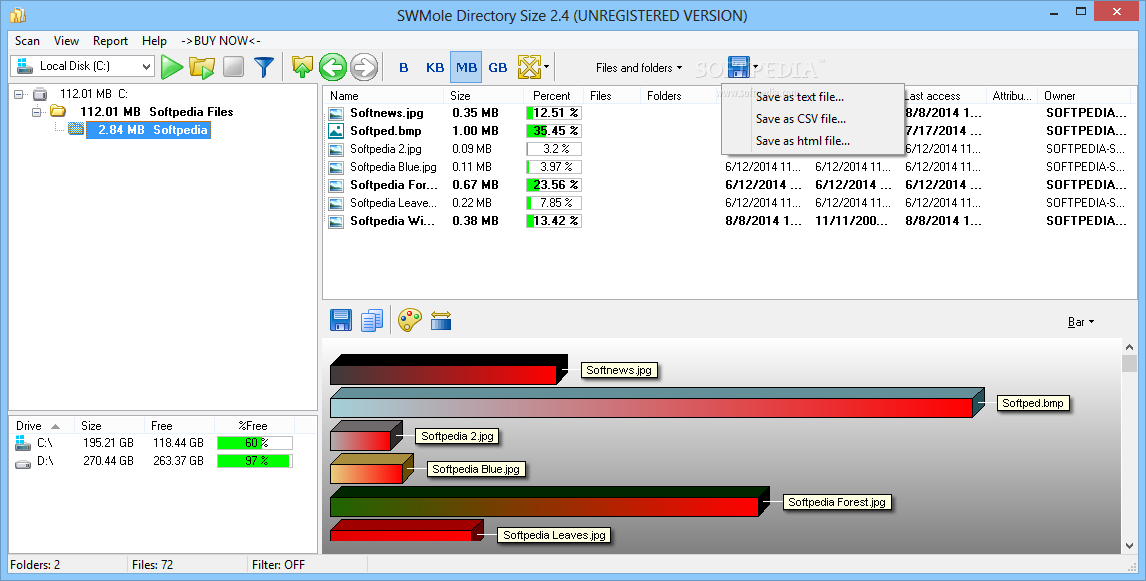Sort by Folders column header
1146x581 pixels.
(678, 96)
